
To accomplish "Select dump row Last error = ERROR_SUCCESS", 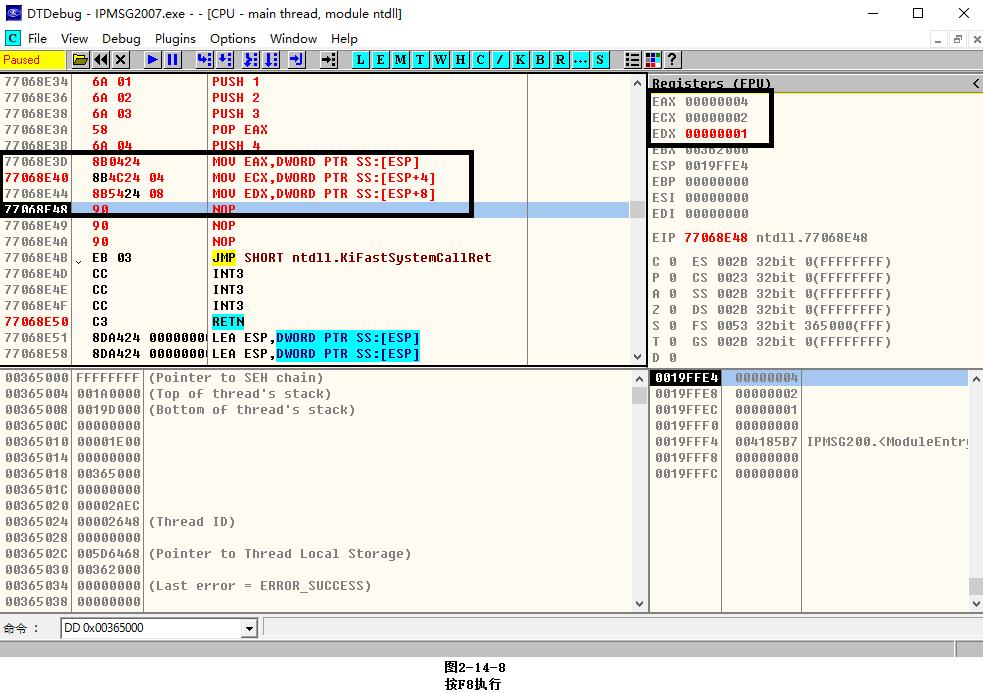I will click(x=315, y=586).
